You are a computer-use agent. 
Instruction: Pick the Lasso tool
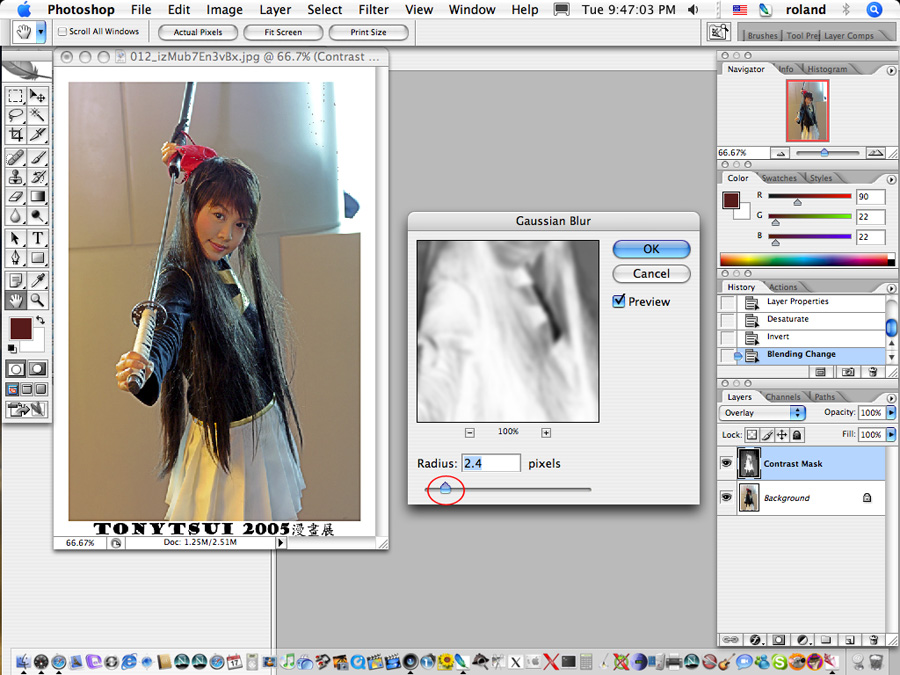15,115
